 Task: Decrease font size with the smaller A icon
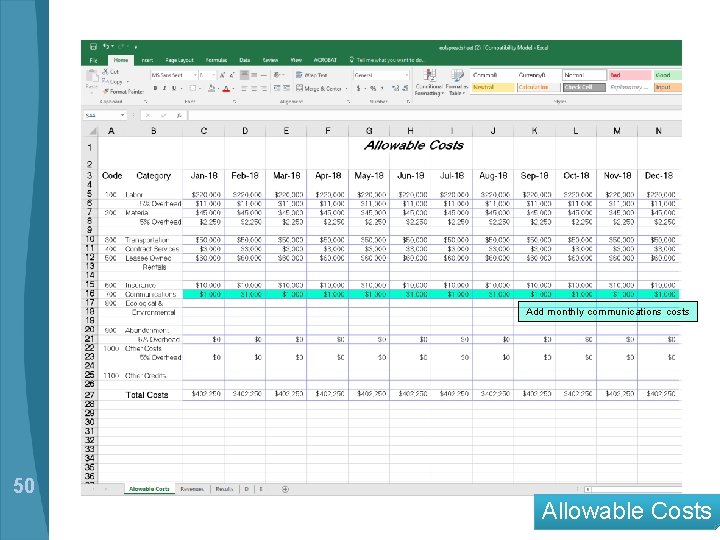(x=231, y=75)
